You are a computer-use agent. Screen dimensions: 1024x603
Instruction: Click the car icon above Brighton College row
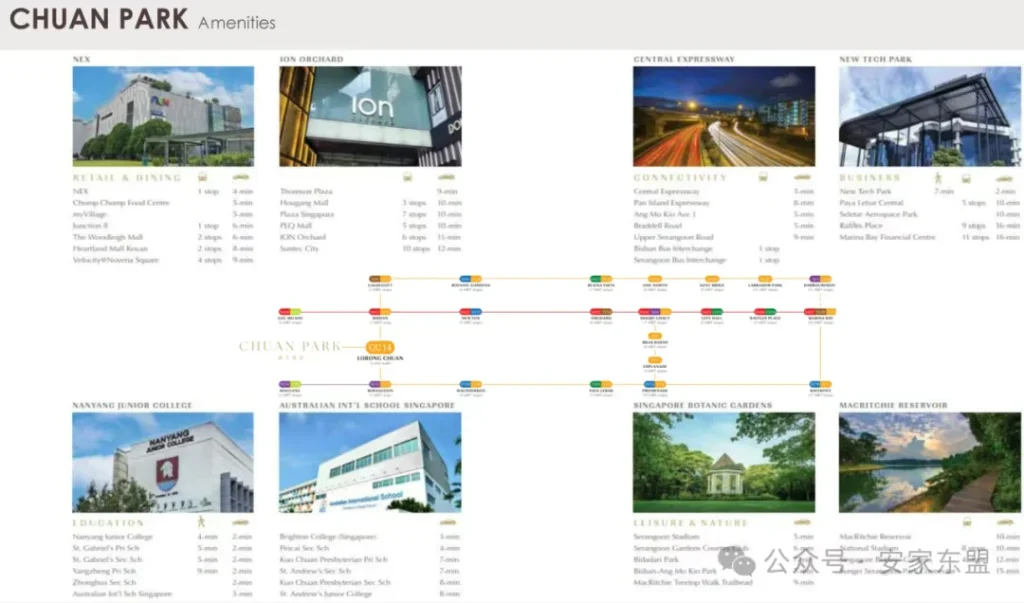pos(448,522)
